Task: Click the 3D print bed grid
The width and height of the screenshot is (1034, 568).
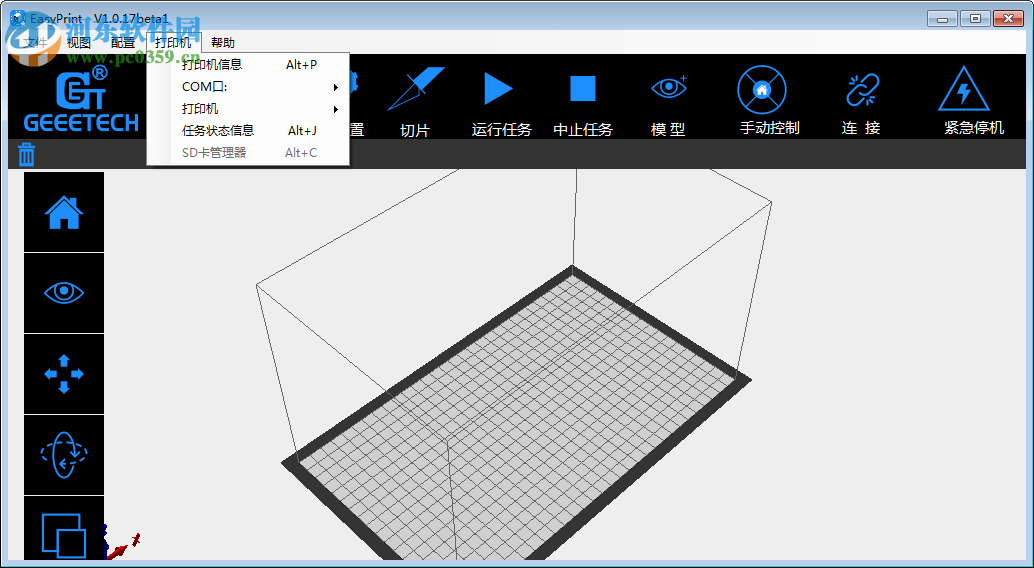Action: [x=516, y=410]
